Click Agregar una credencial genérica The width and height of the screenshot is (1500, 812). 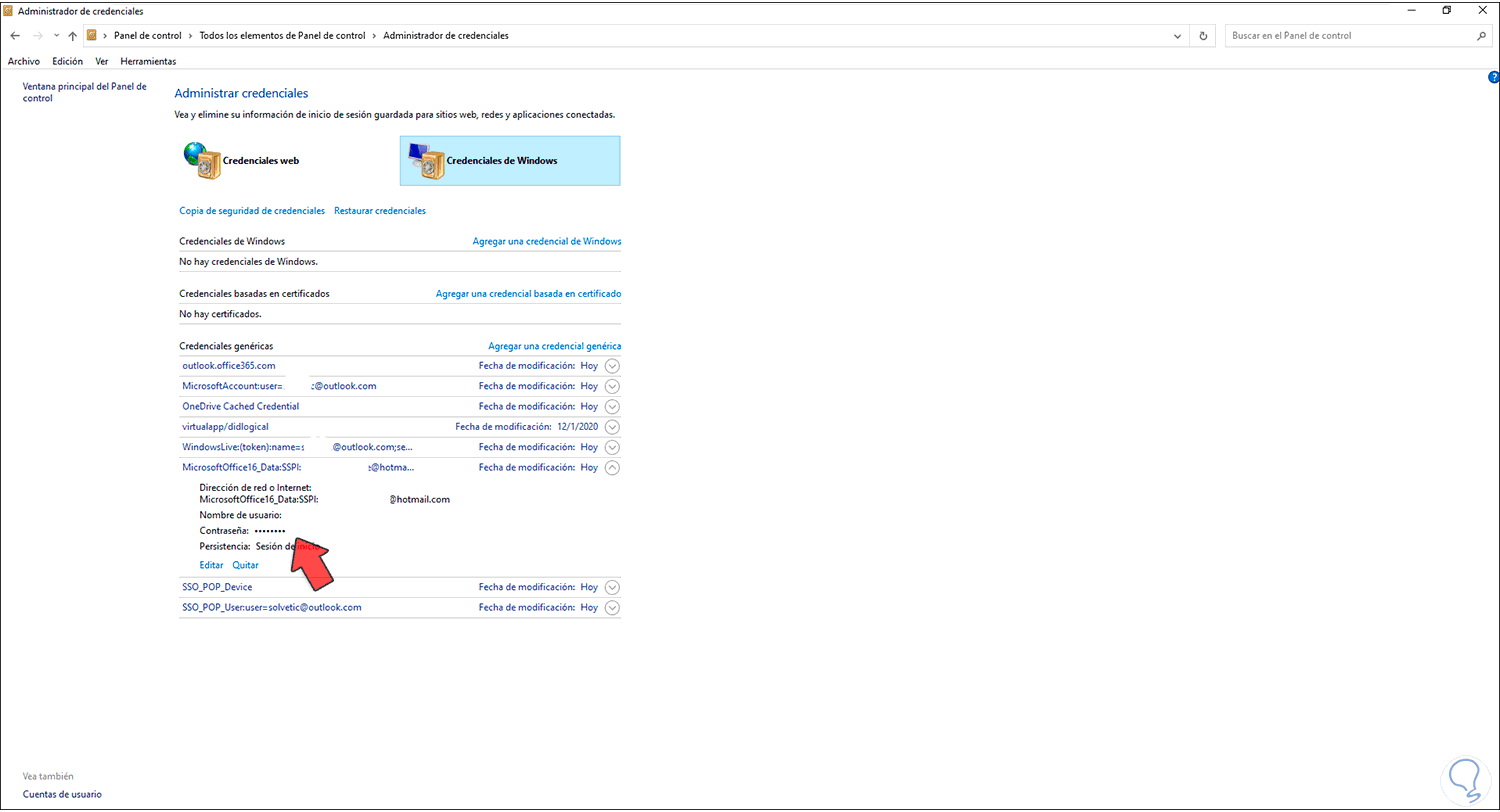pyautogui.click(x=555, y=346)
